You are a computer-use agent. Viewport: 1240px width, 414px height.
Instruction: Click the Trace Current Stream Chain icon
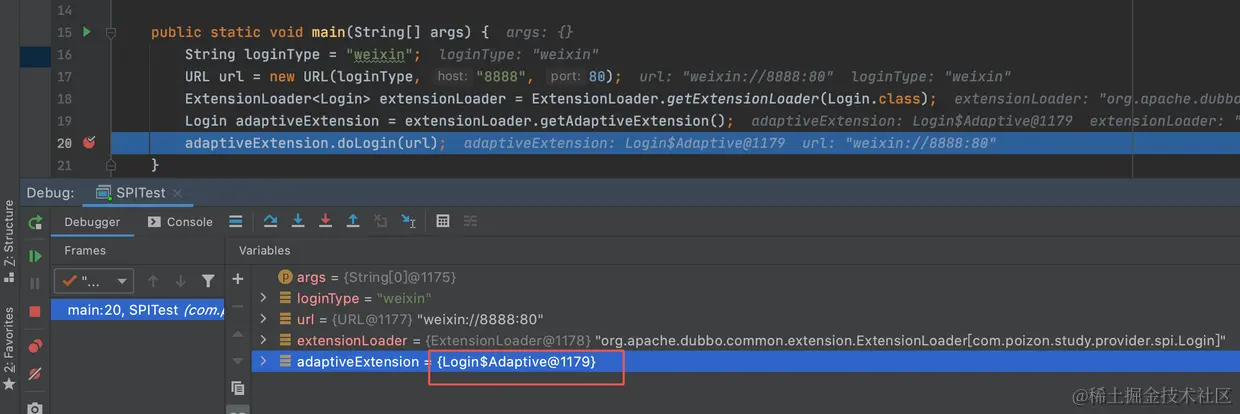[x=470, y=222]
